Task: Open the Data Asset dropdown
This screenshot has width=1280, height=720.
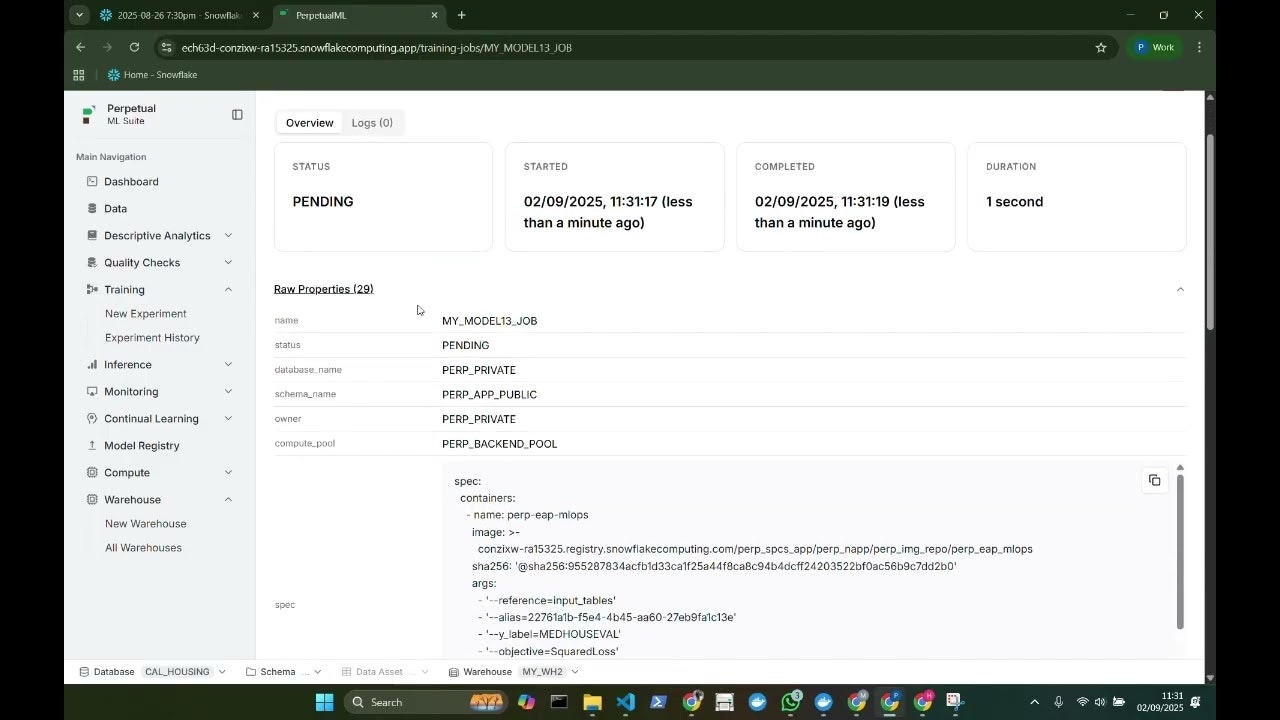Action: click(x=385, y=672)
